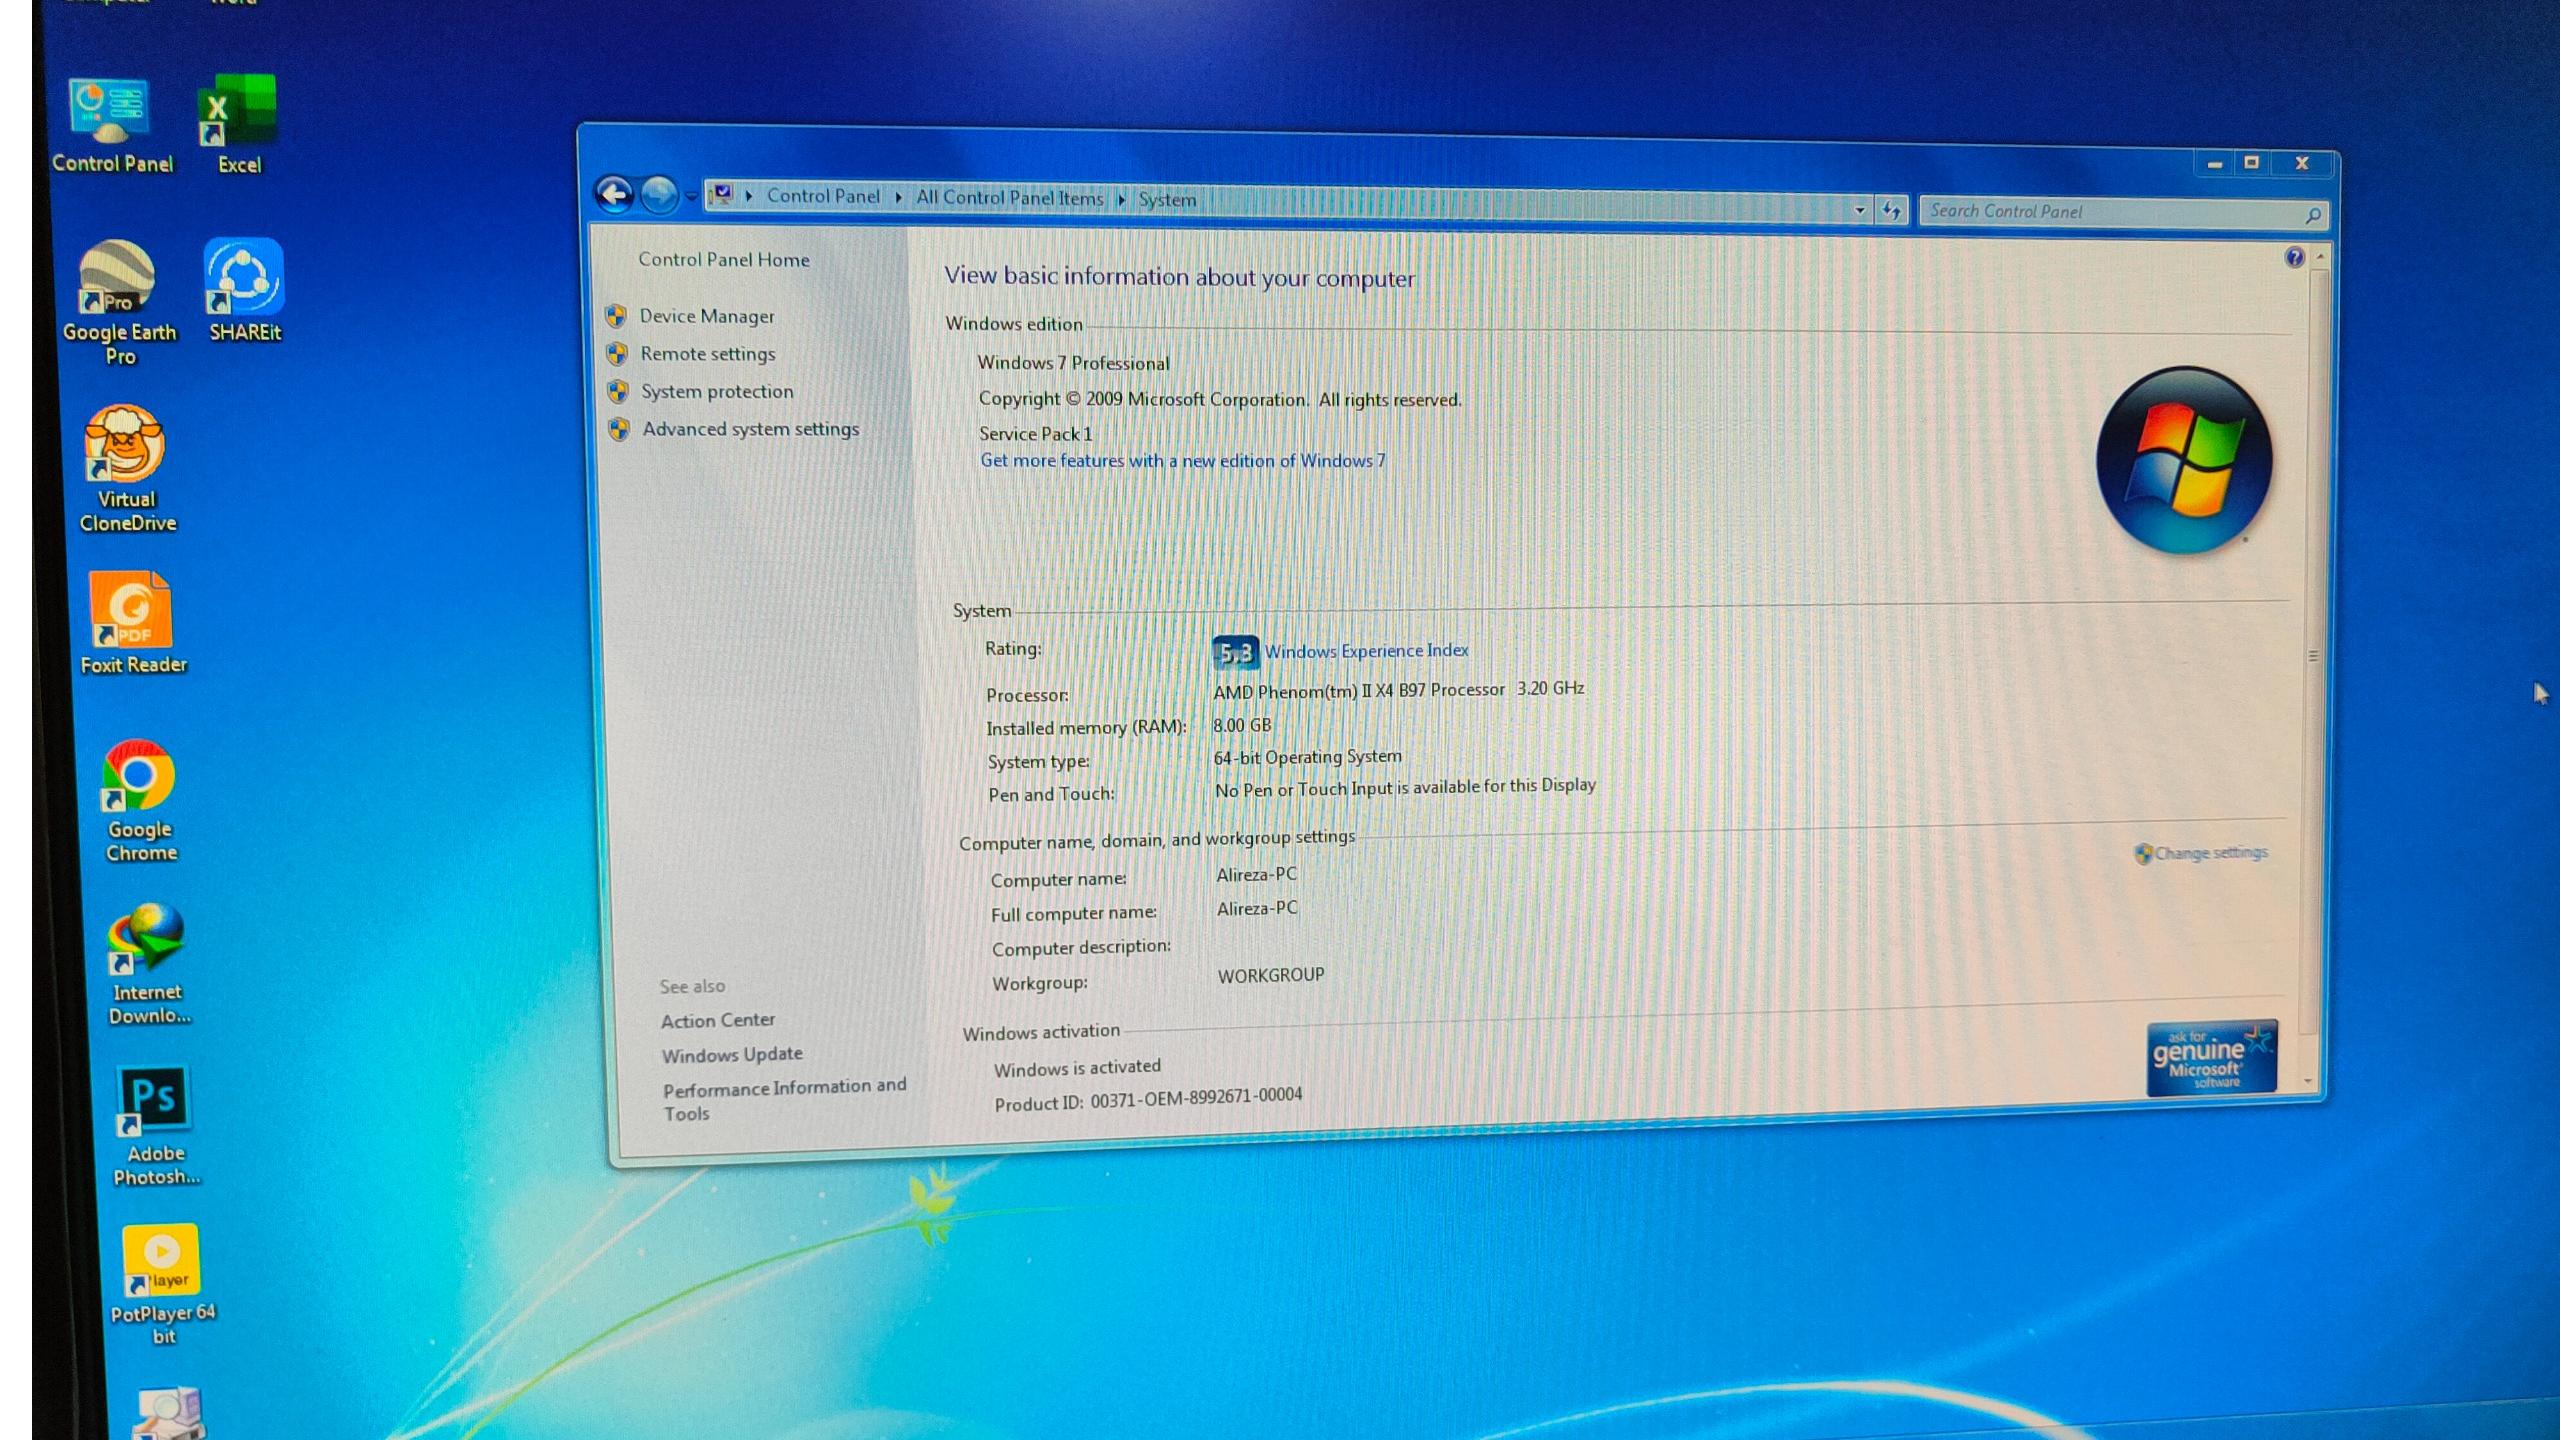The height and width of the screenshot is (1440, 2560).
Task: Expand the Control Panel breadcrumb arrow
Action: (898, 197)
